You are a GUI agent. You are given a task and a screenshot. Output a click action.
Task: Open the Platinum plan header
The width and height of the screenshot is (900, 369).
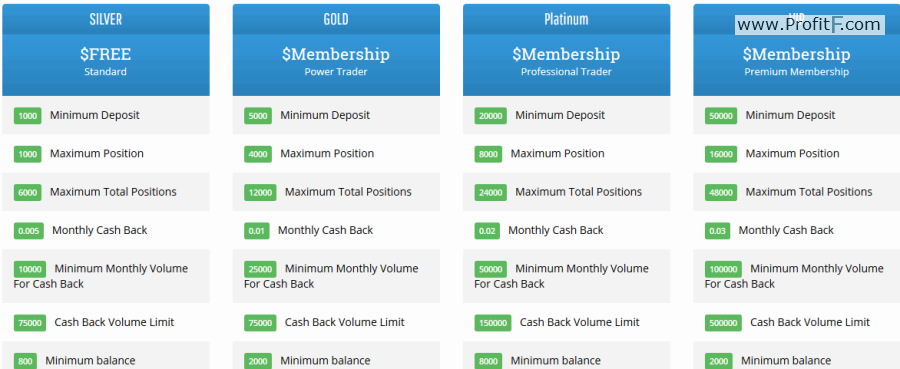(567, 19)
